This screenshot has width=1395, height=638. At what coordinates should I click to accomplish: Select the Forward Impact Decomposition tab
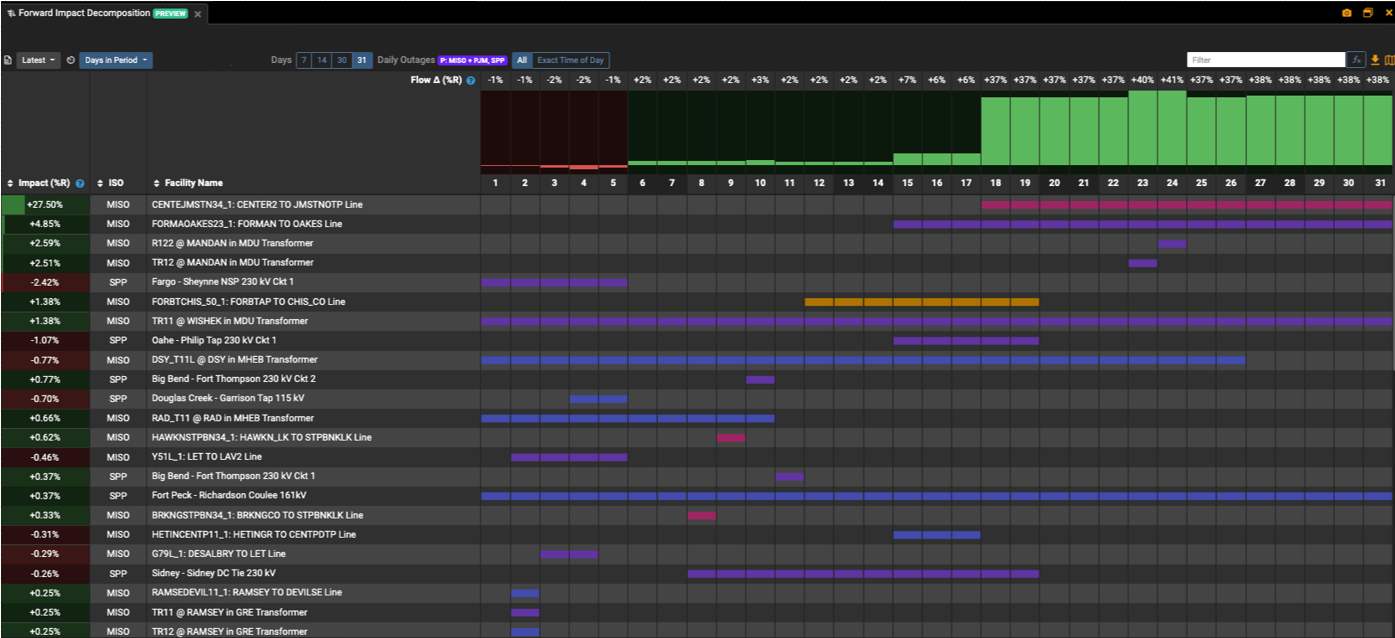[x=84, y=13]
